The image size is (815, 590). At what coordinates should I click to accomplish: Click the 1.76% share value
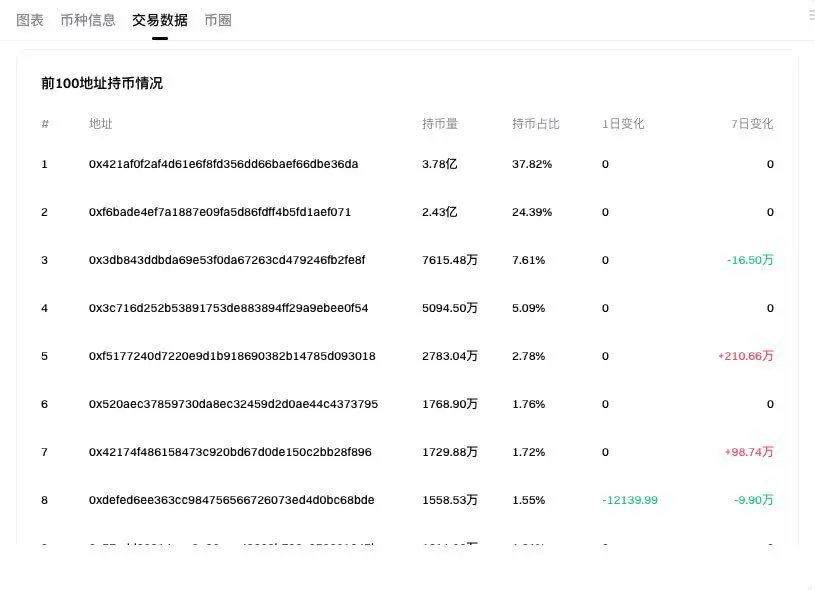point(529,404)
